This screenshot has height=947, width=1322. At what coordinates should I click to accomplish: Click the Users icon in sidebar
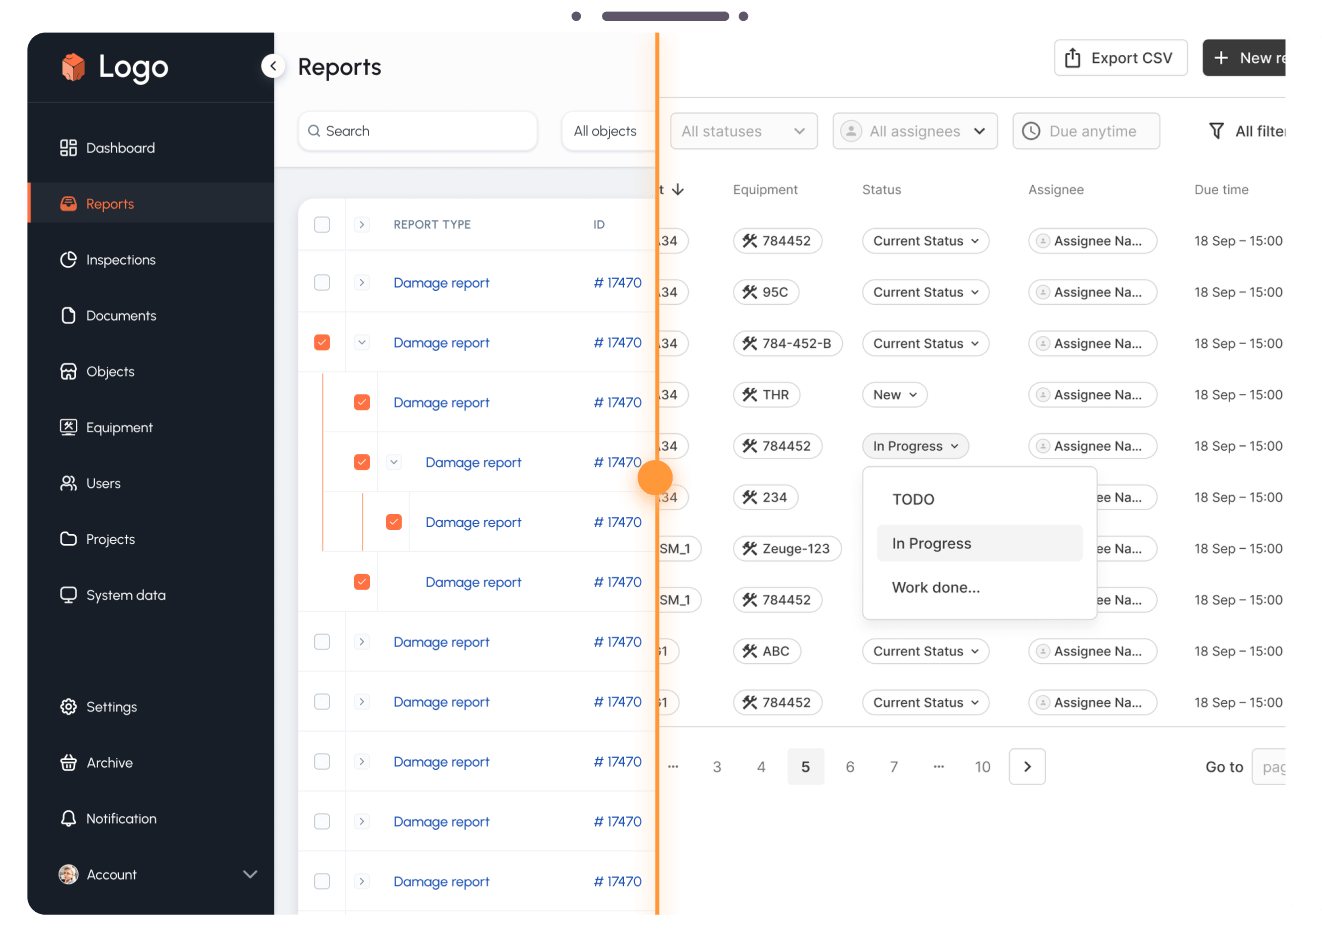68,484
